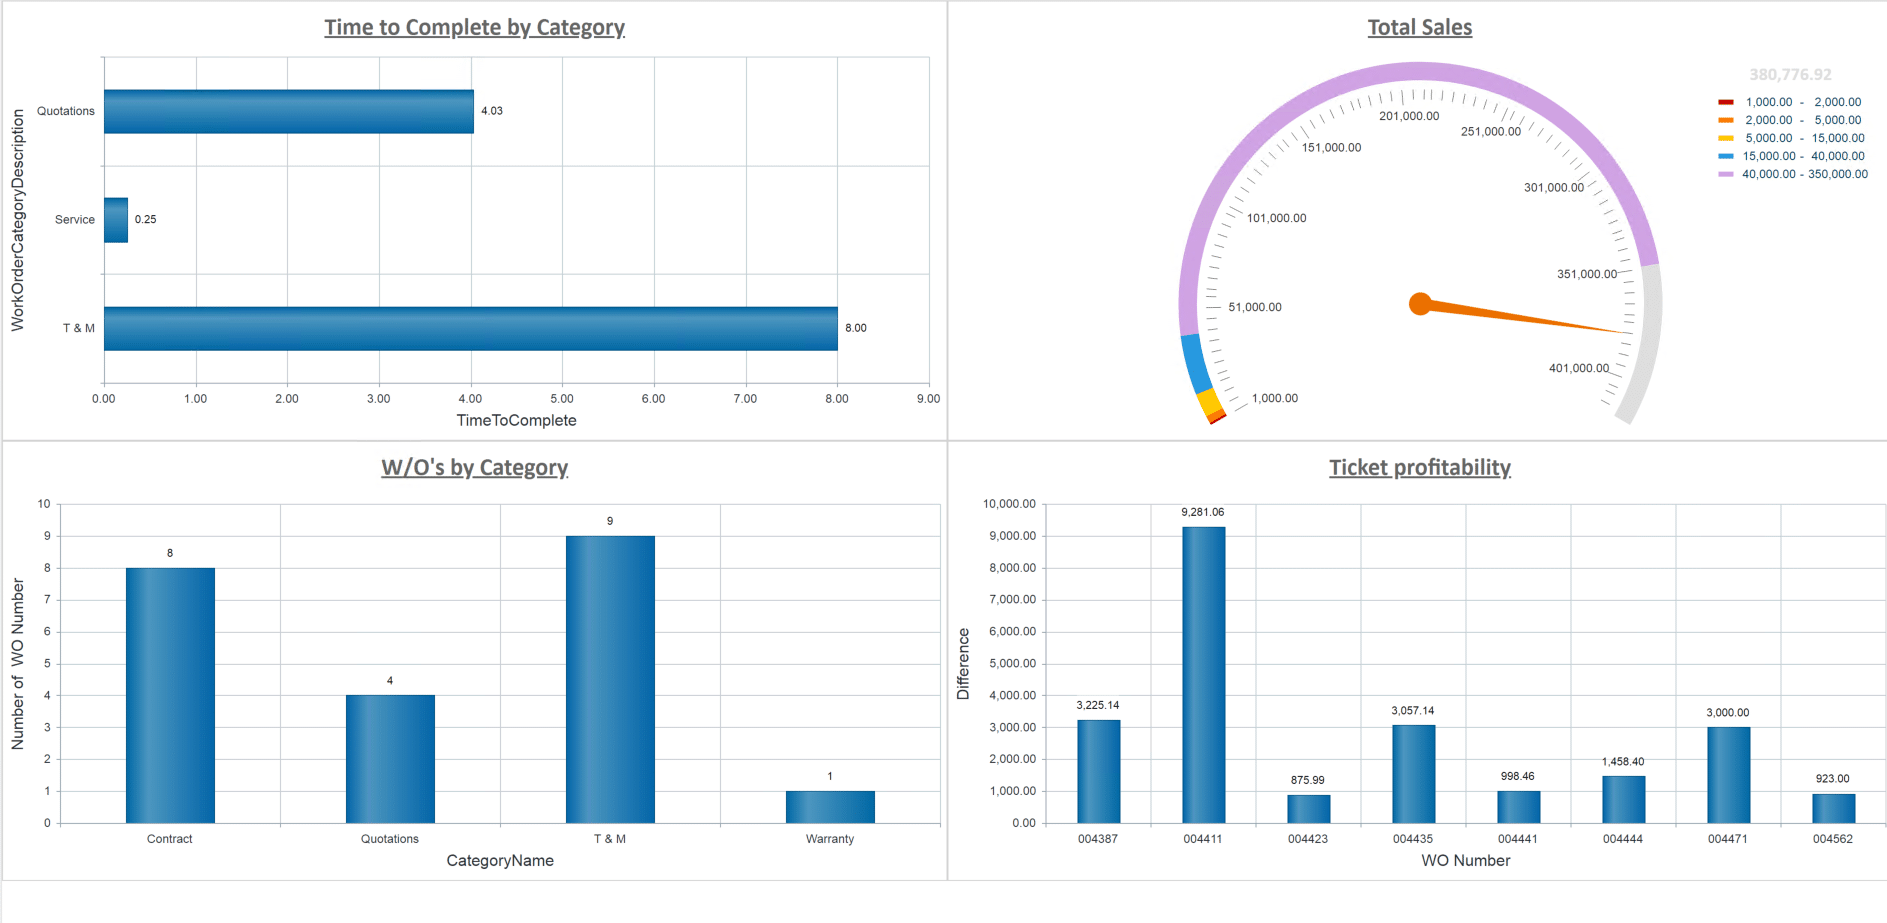
Task: Click the TimeToComplete axis label
Action: (x=516, y=420)
